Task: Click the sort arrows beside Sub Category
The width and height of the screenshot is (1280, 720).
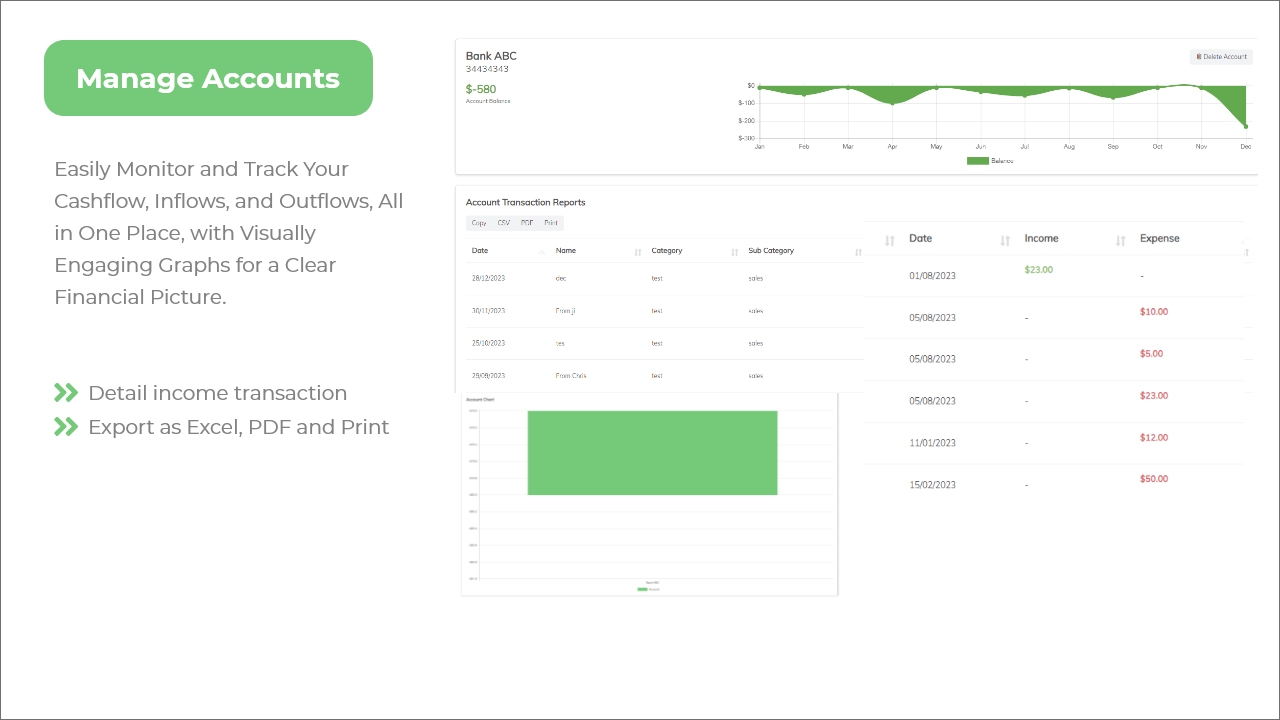Action: 858,252
